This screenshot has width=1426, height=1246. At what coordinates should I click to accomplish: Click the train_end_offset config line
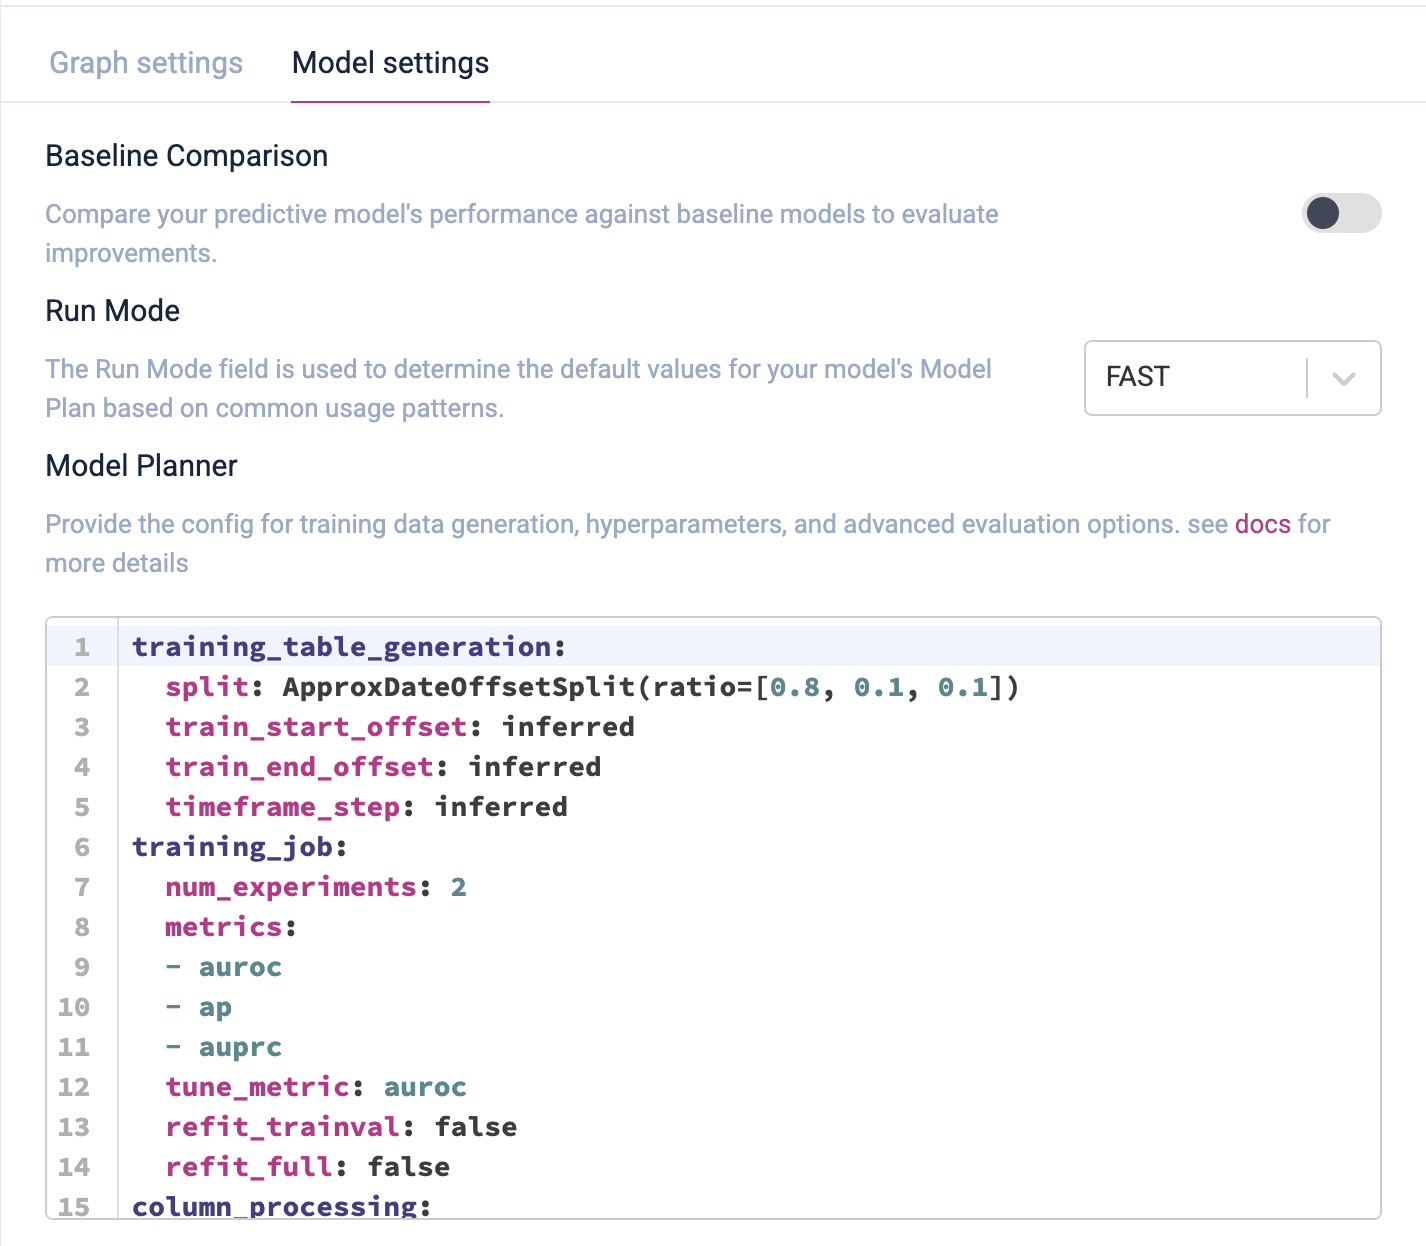[382, 767]
